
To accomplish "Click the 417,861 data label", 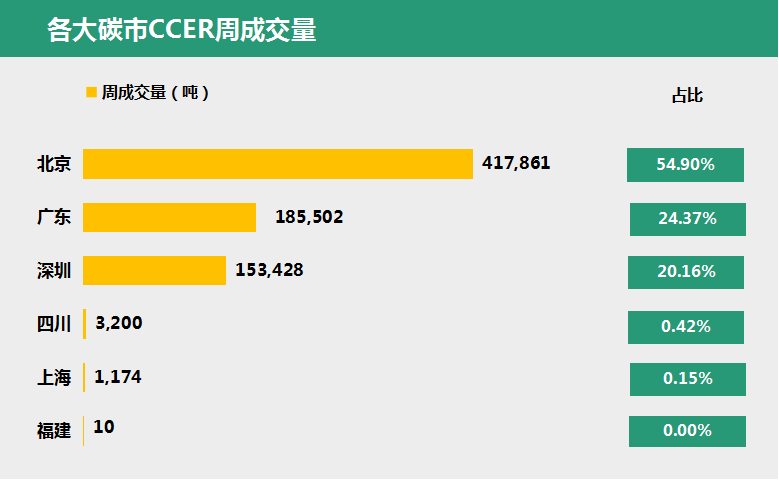I will (x=516, y=163).
